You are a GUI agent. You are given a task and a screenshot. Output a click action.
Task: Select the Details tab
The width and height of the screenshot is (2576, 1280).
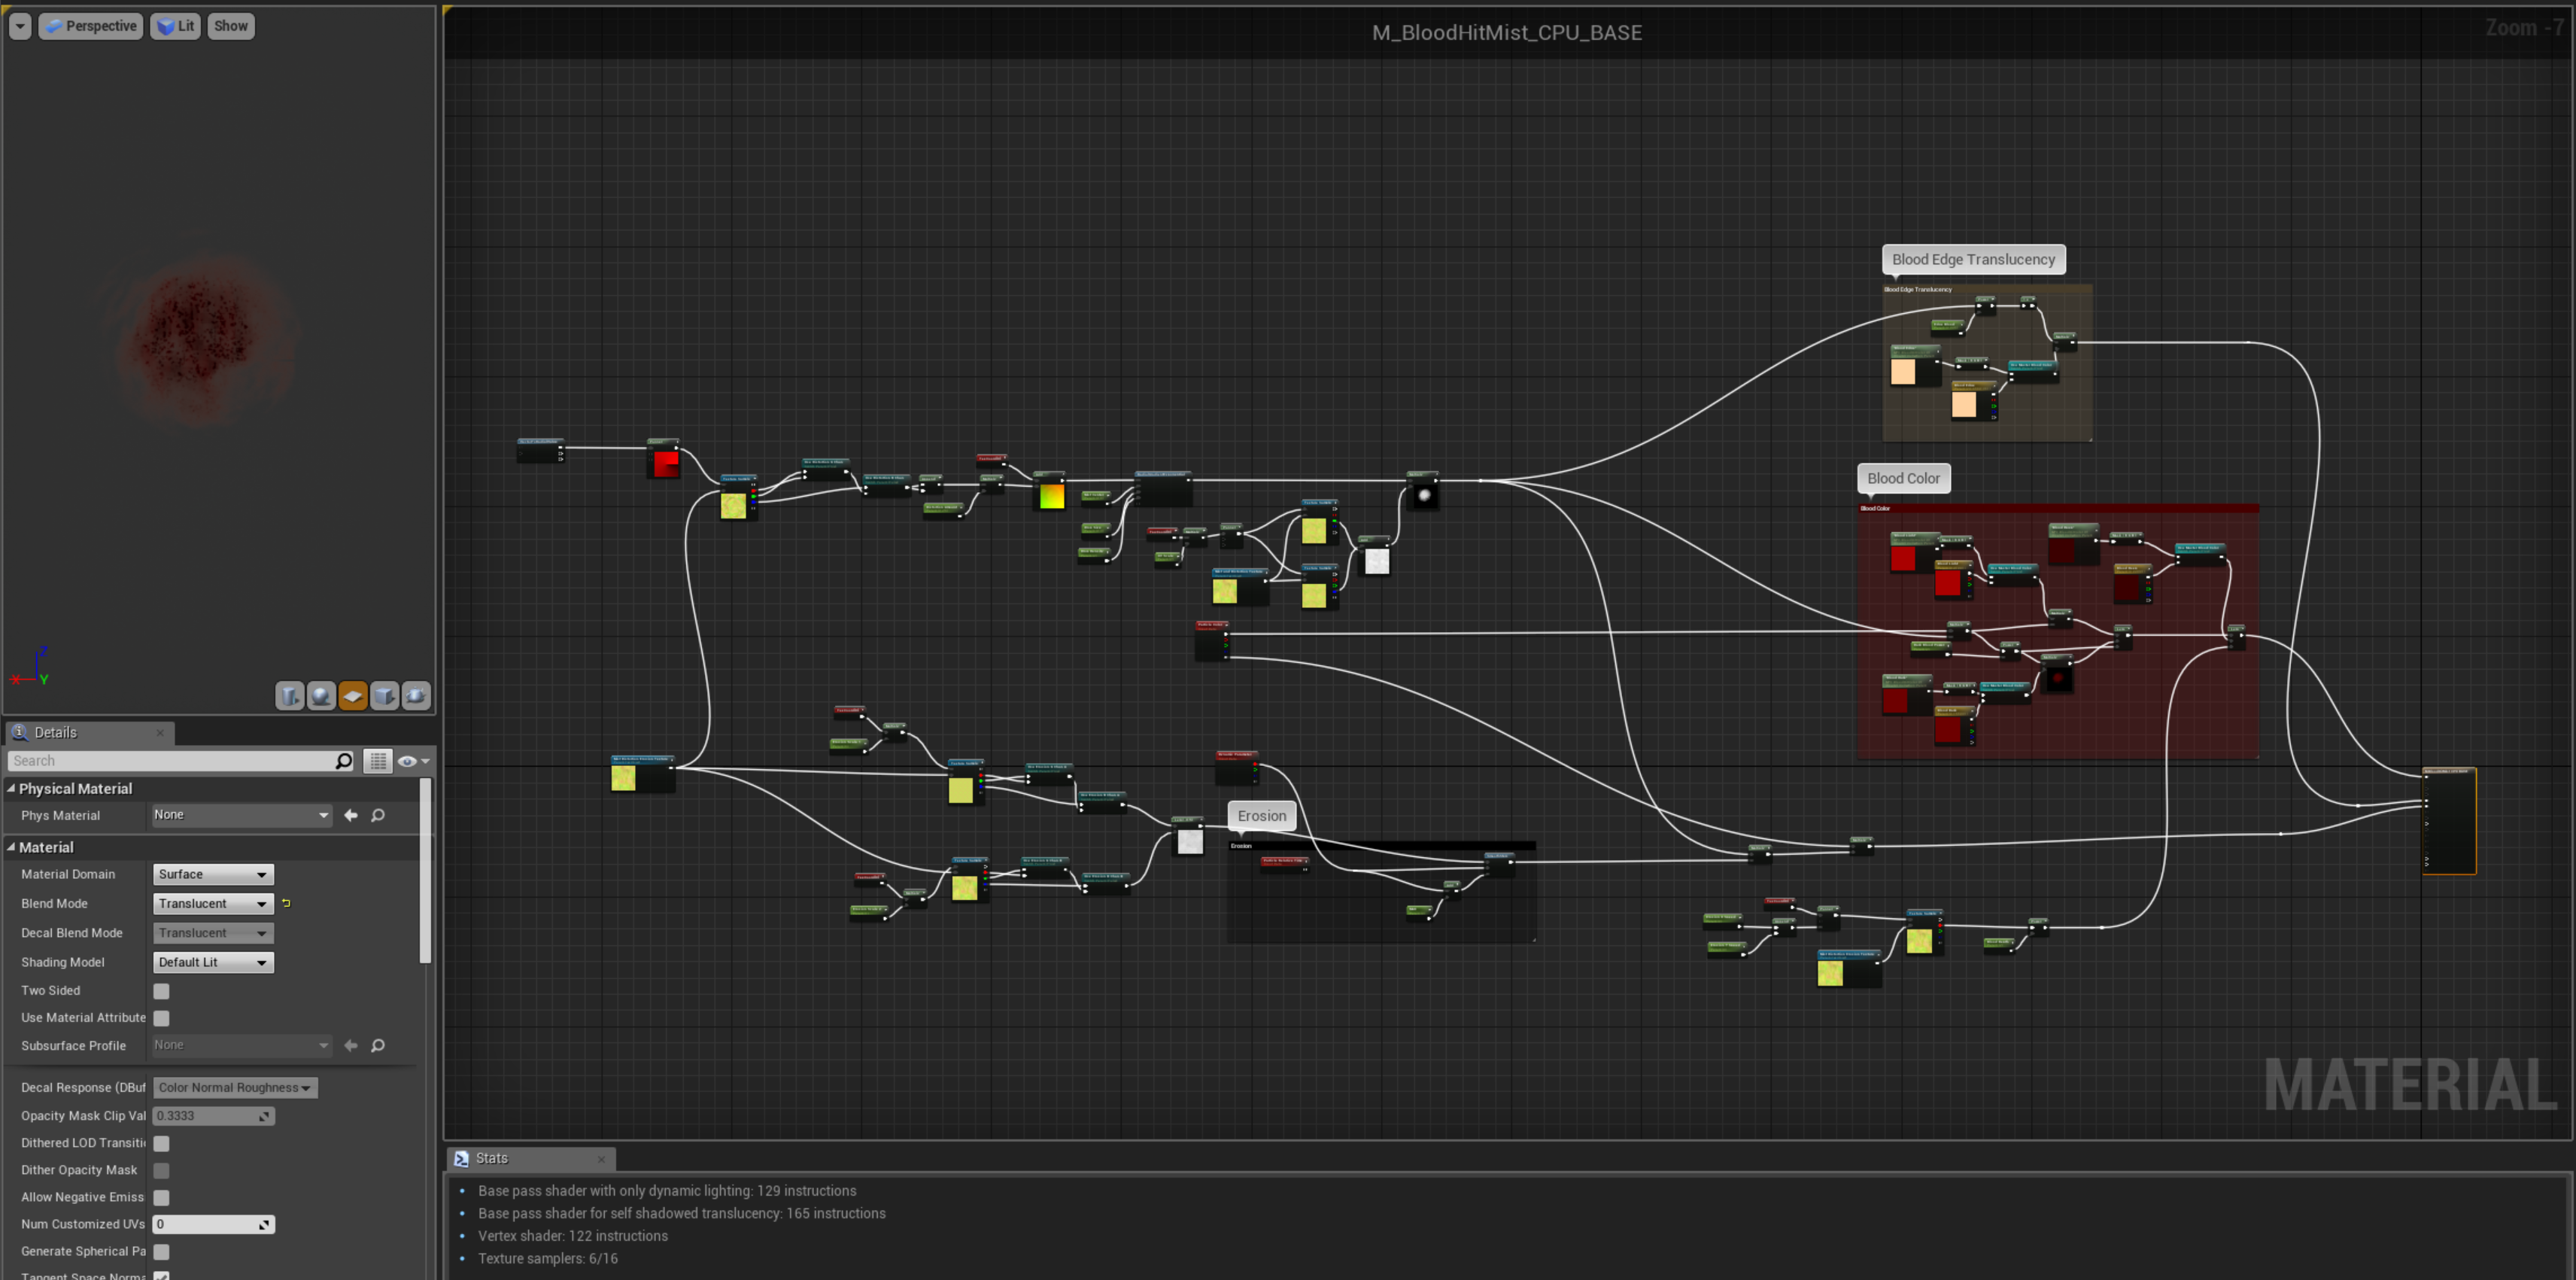(55, 733)
